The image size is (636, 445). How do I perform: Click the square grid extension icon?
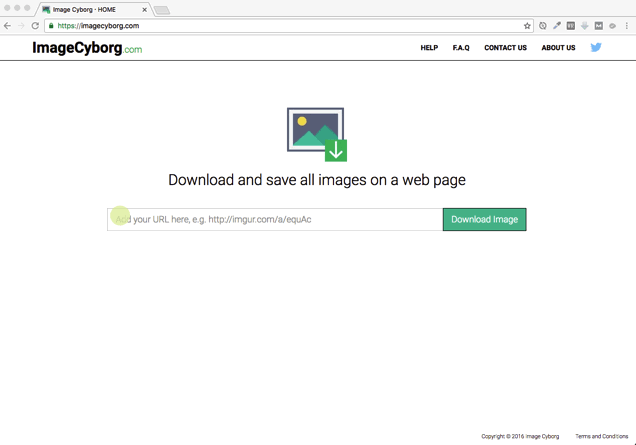[x=571, y=26]
